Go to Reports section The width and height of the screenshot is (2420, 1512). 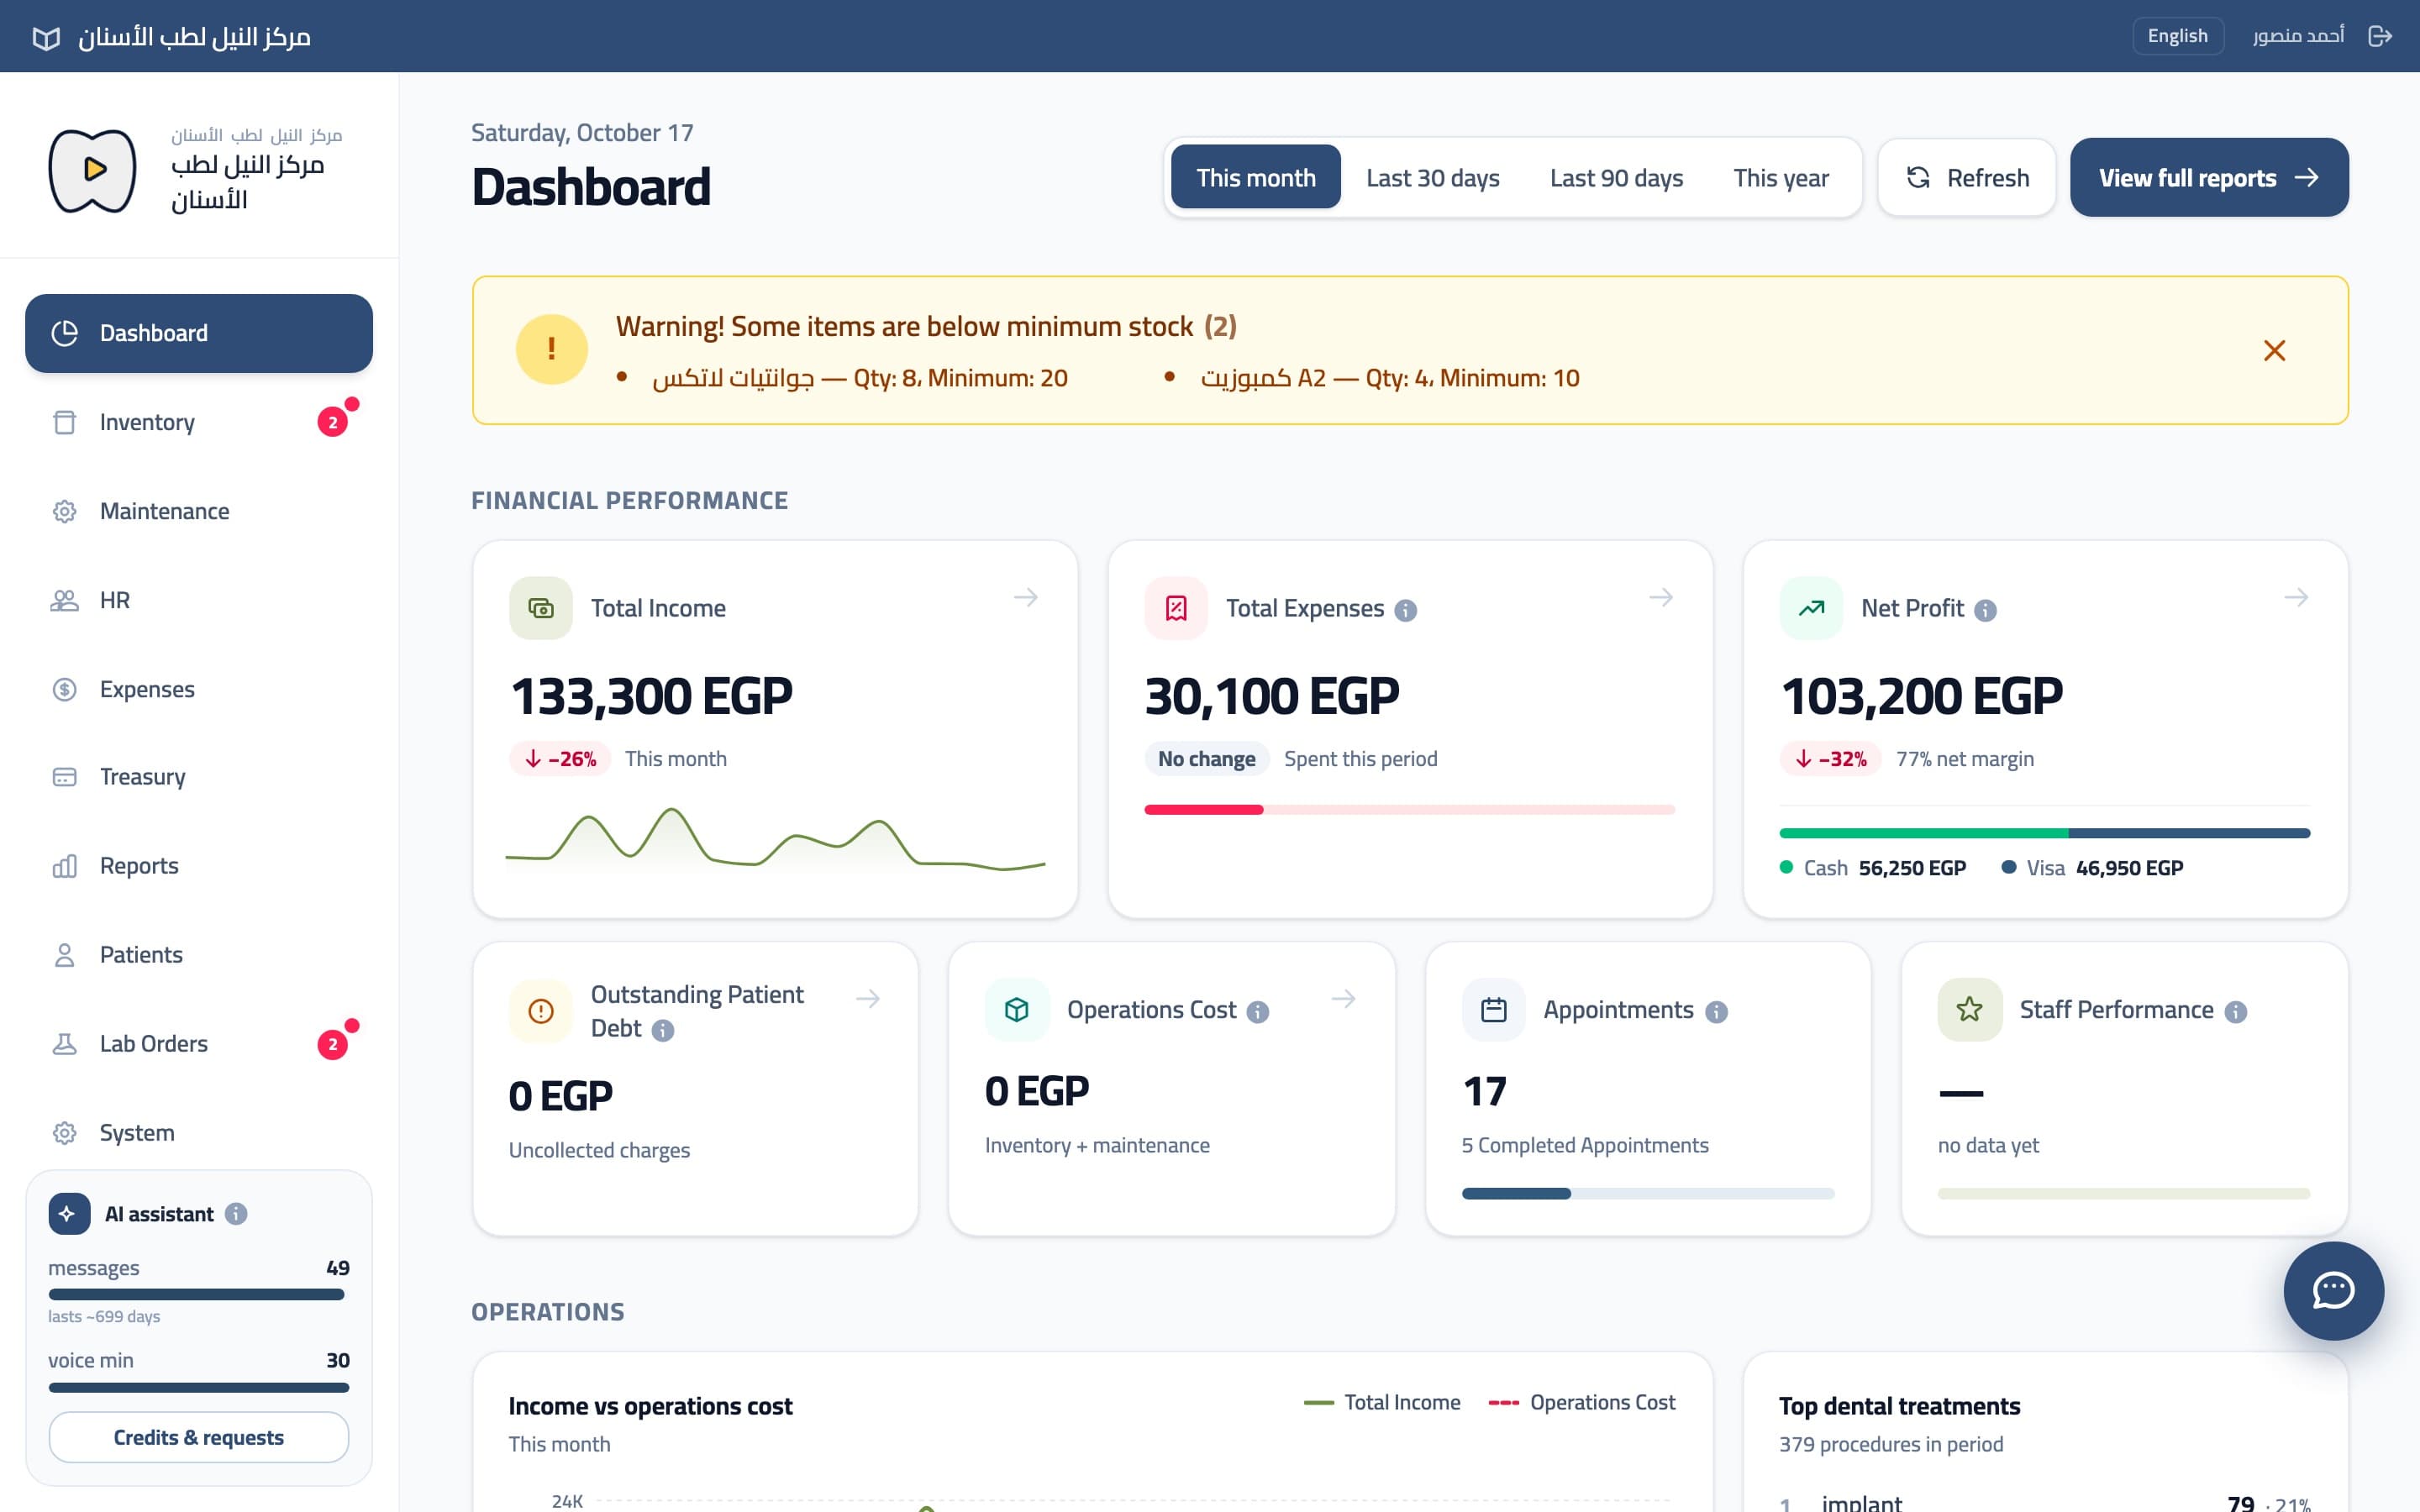coord(198,866)
